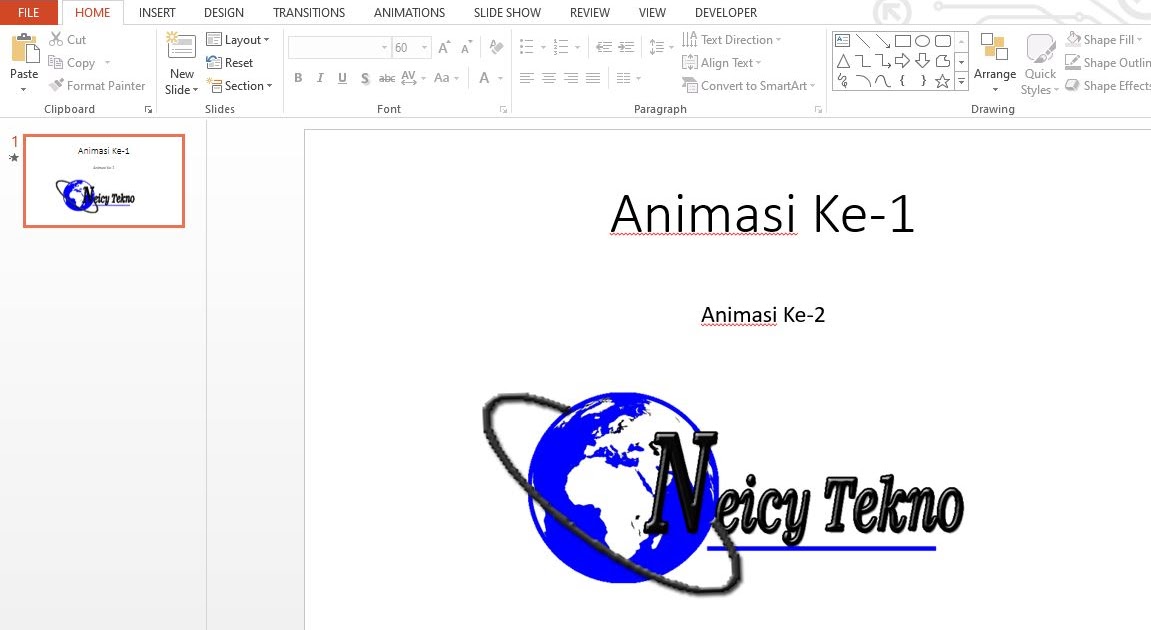Click the Arrange button
The width and height of the screenshot is (1151, 630).
click(x=994, y=62)
